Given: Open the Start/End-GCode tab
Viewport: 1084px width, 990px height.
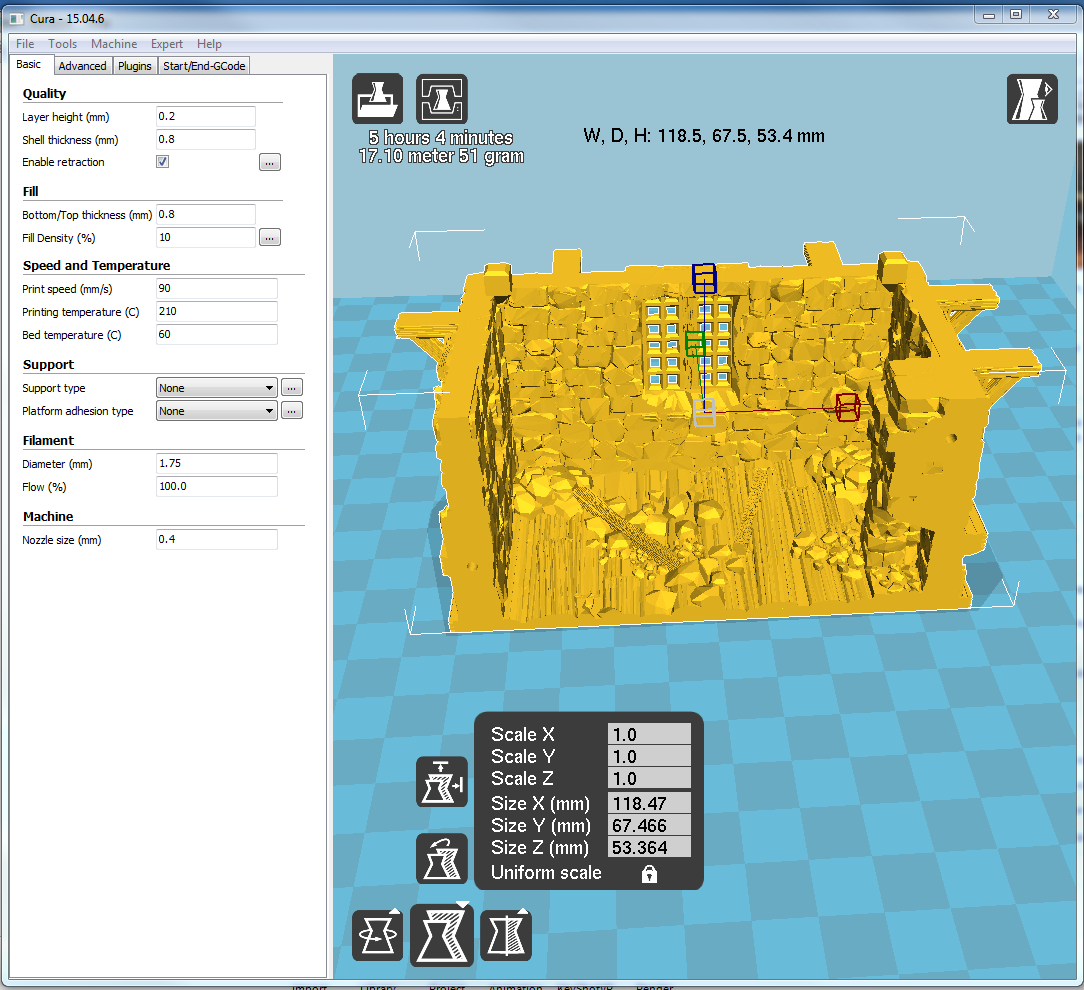Looking at the screenshot, I should click(204, 66).
